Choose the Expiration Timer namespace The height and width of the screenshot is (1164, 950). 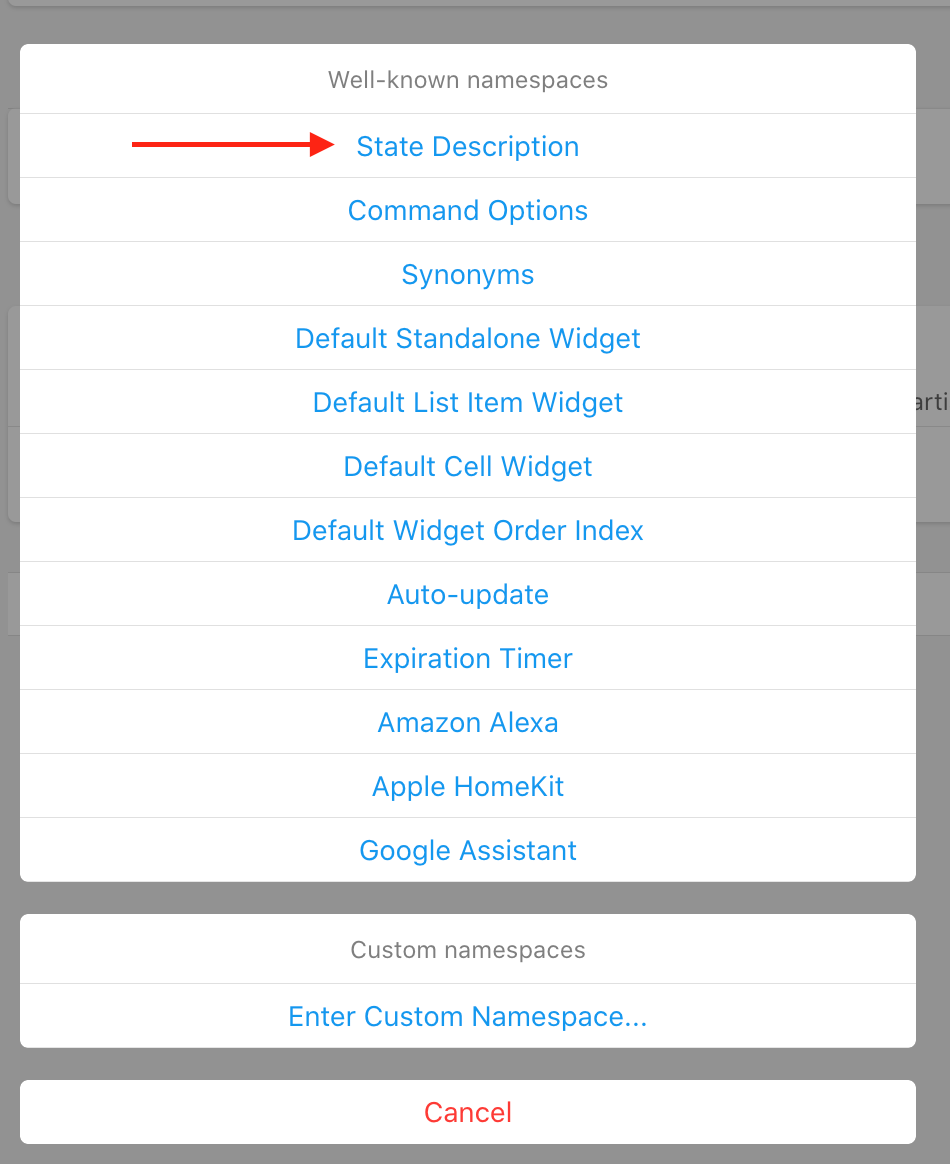point(468,658)
